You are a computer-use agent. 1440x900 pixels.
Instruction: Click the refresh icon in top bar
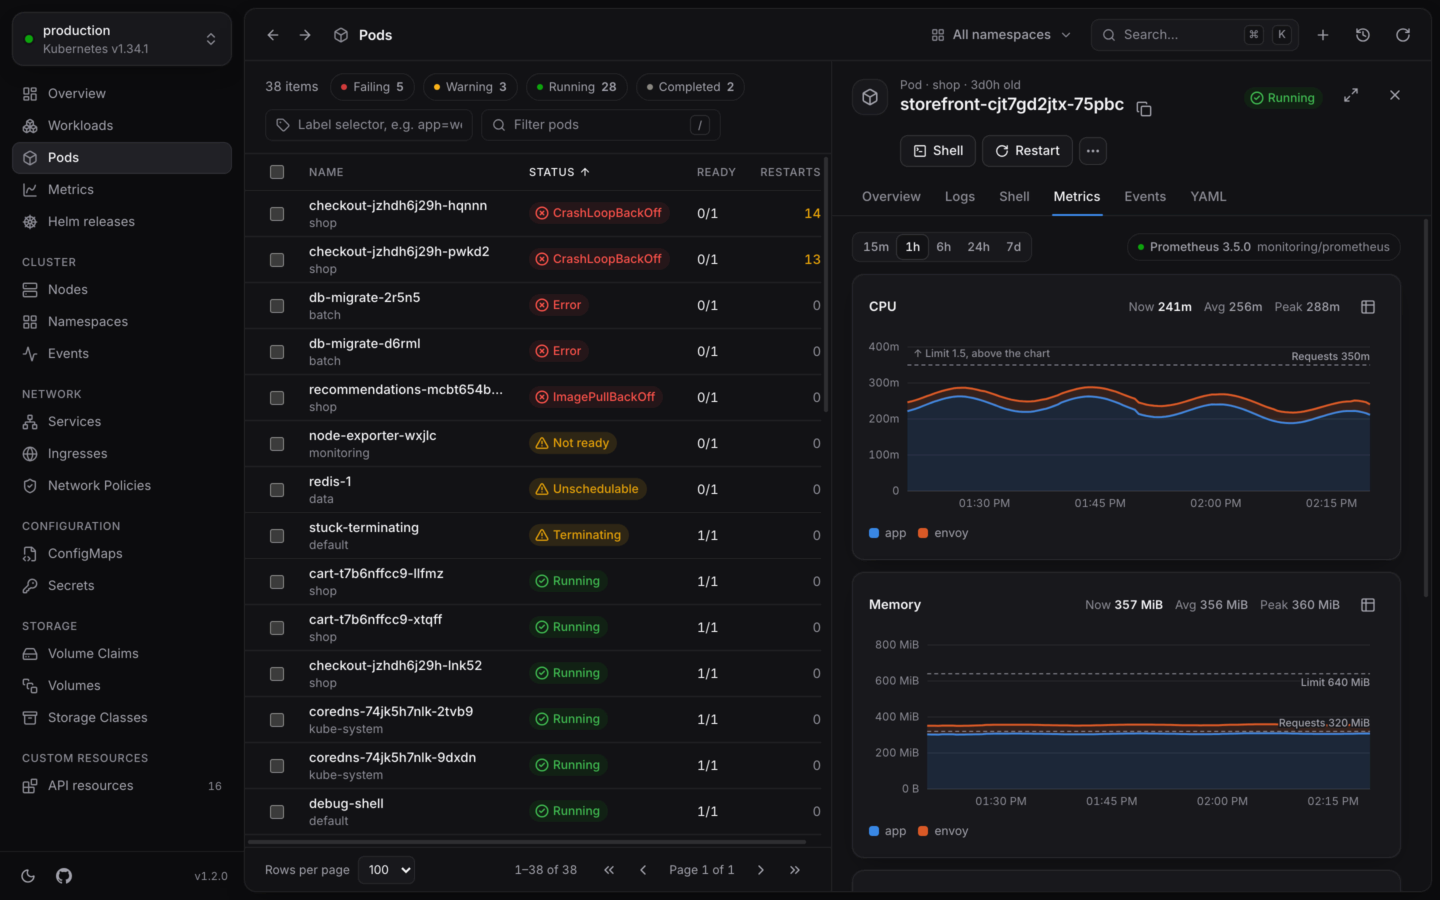1403,35
